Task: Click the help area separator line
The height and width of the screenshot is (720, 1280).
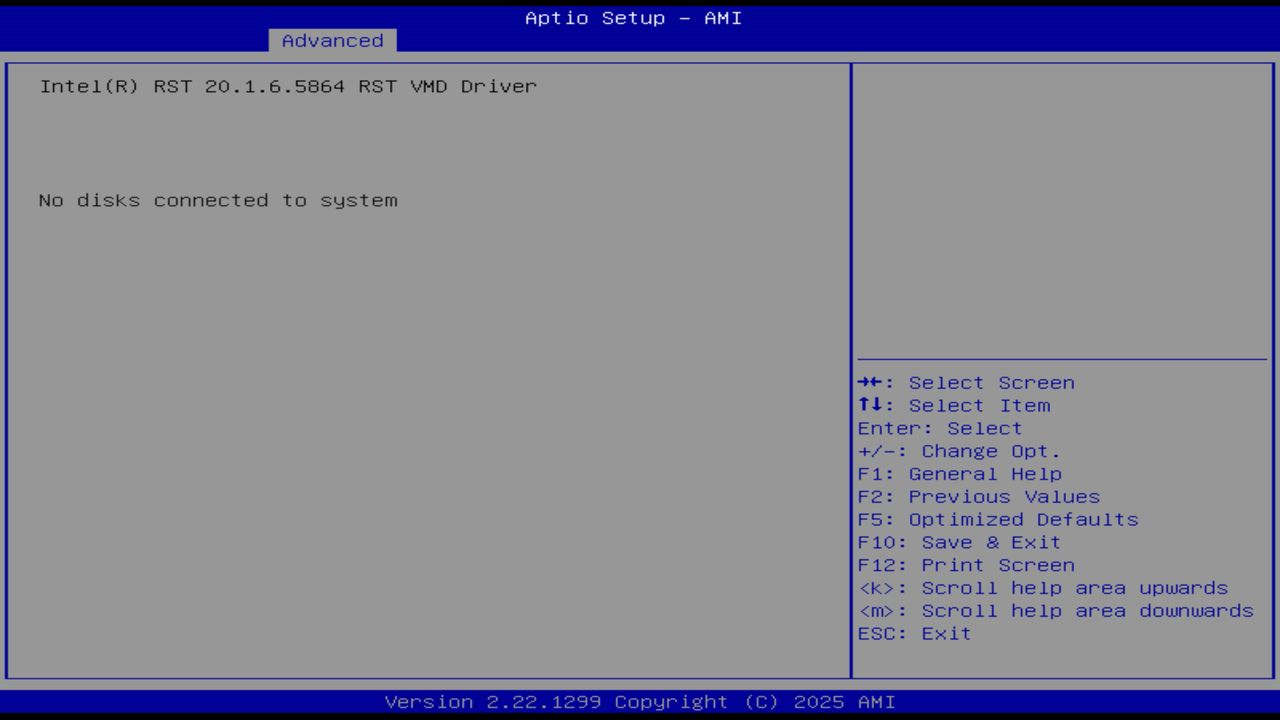Action: click(1062, 360)
